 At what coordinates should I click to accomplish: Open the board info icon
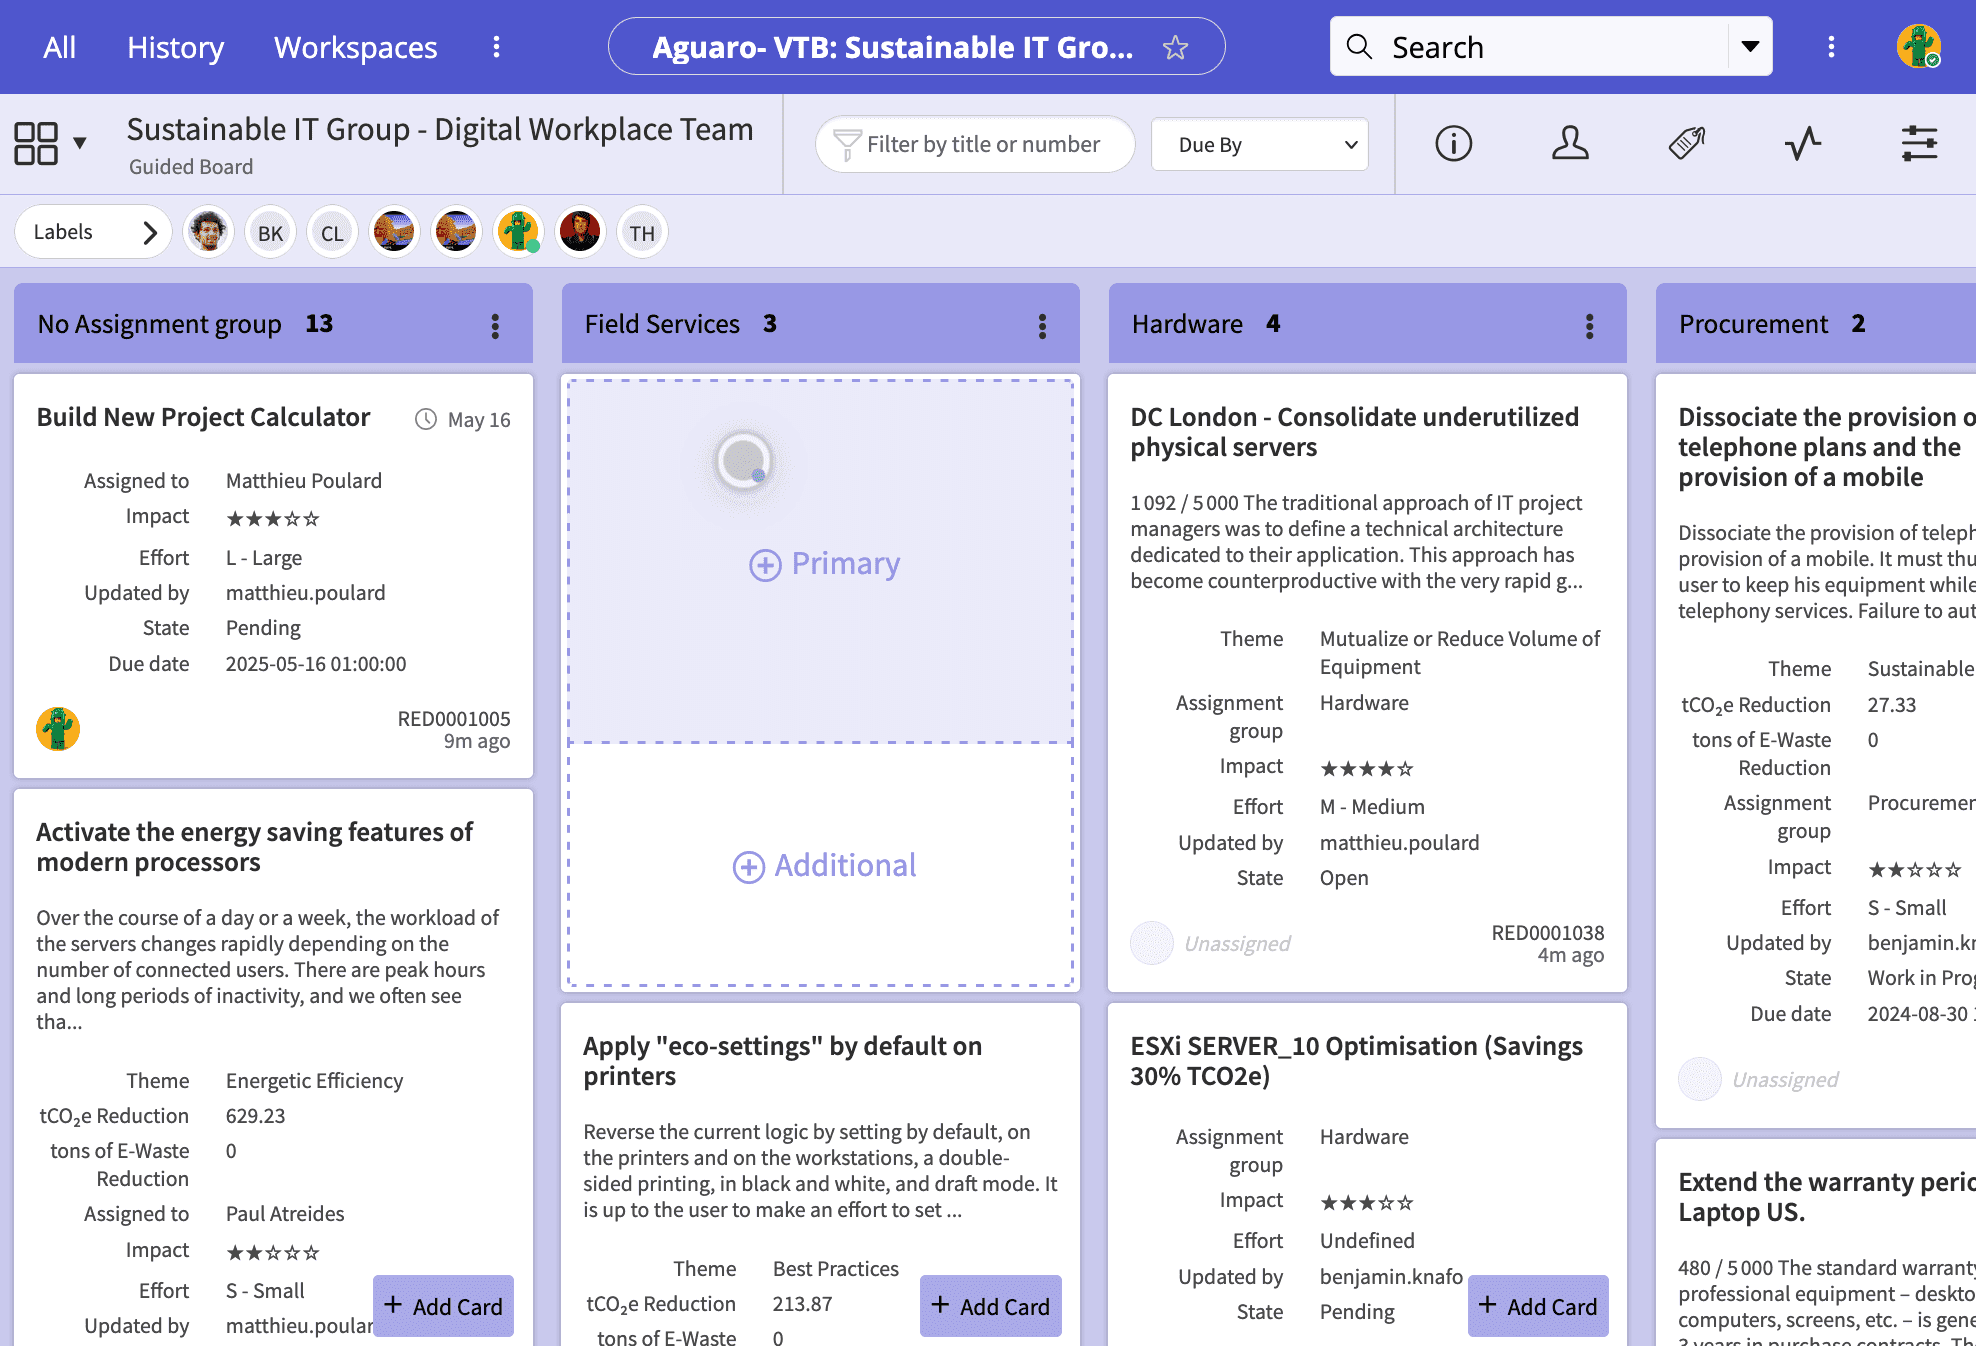(1453, 144)
